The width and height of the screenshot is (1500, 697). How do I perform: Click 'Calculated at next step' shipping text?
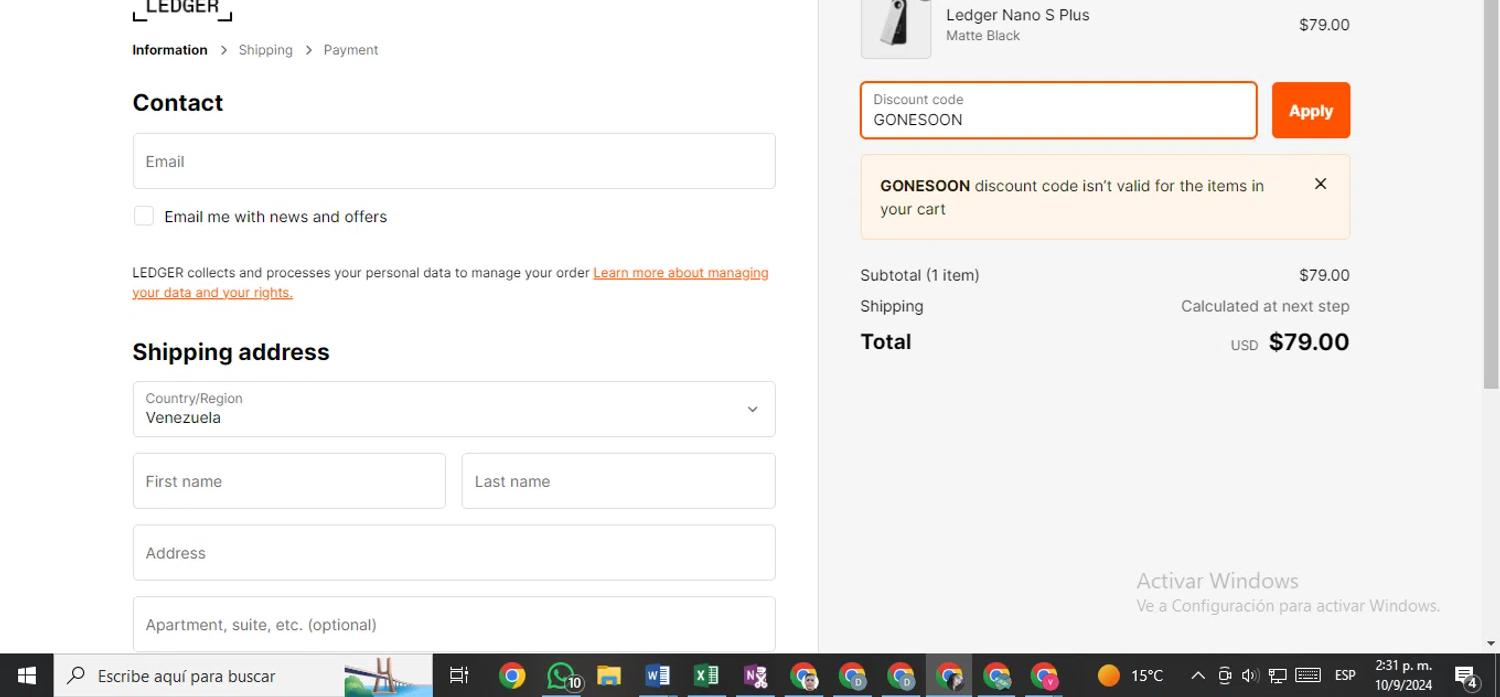[x=1265, y=306]
